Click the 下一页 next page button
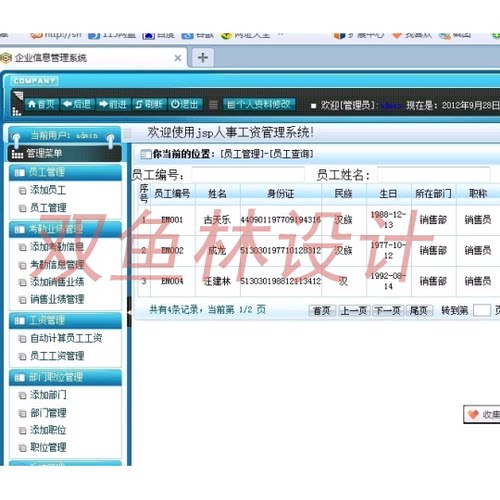Viewport: 500px width, 500px height. coord(388,311)
